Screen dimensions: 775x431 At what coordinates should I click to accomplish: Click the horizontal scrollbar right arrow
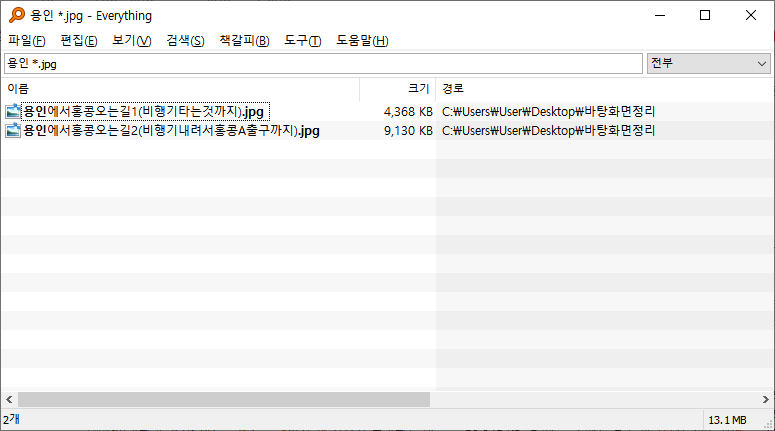[766, 399]
